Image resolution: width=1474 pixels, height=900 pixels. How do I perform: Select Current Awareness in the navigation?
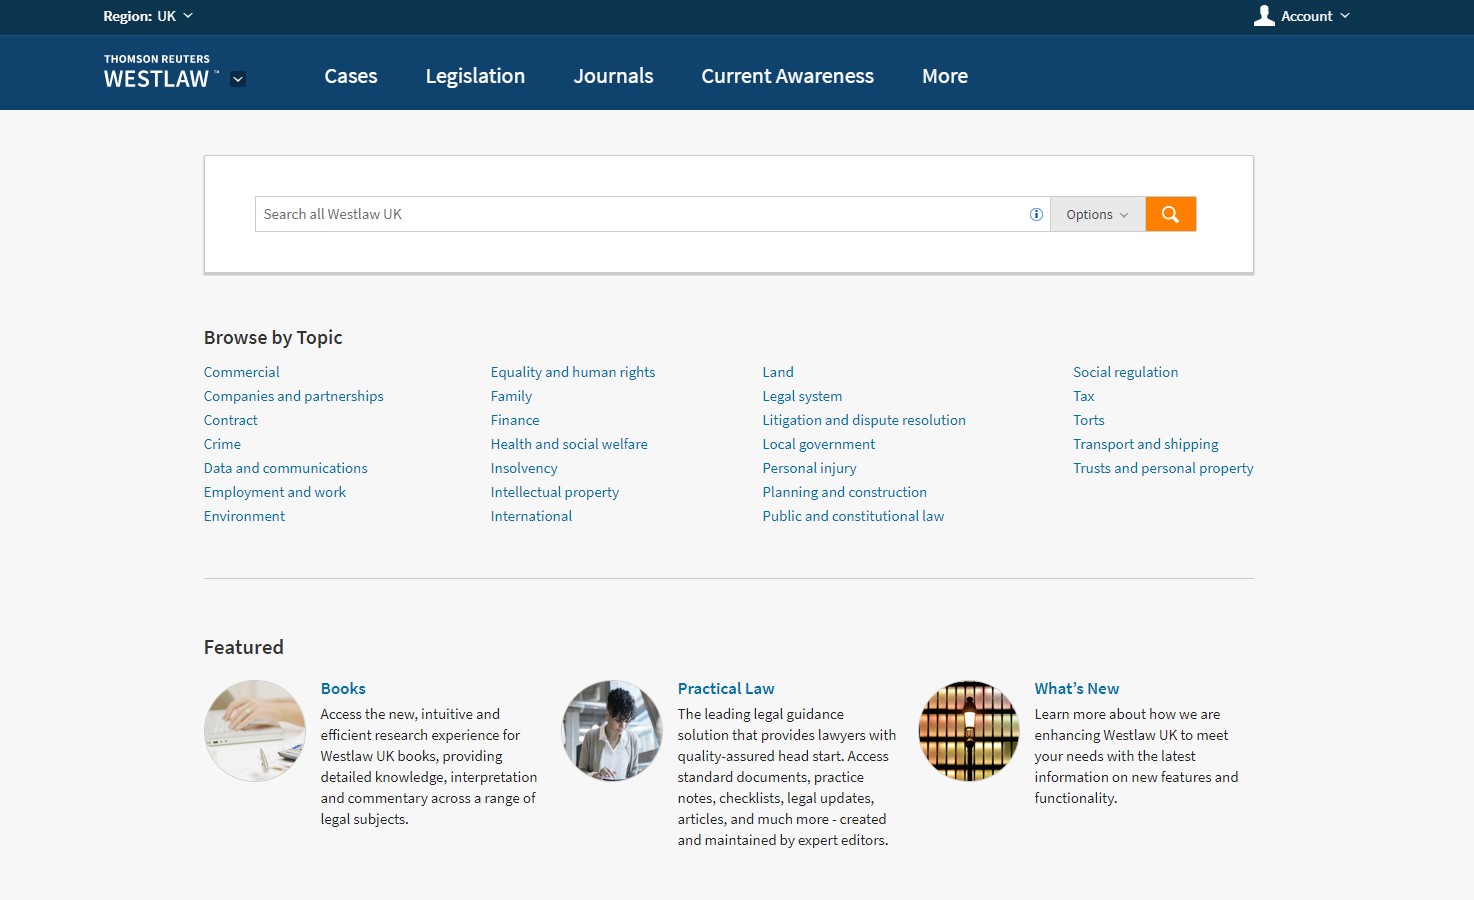click(x=787, y=76)
